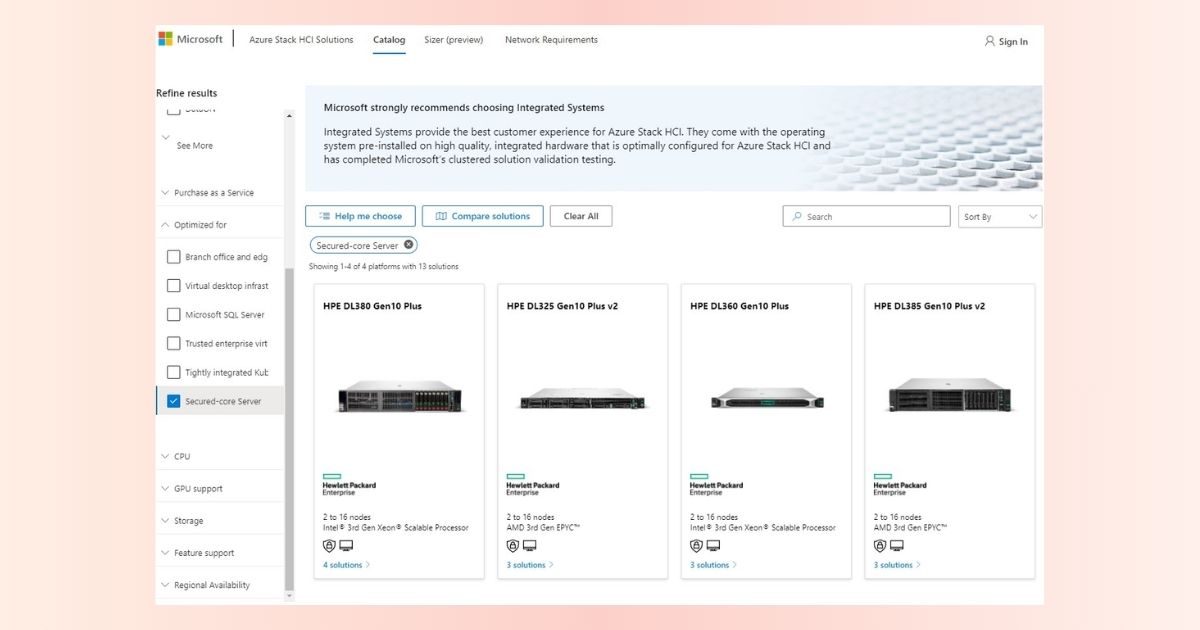Click the Sign In link
Image resolution: width=1200 pixels, height=630 pixels.
tap(1006, 41)
